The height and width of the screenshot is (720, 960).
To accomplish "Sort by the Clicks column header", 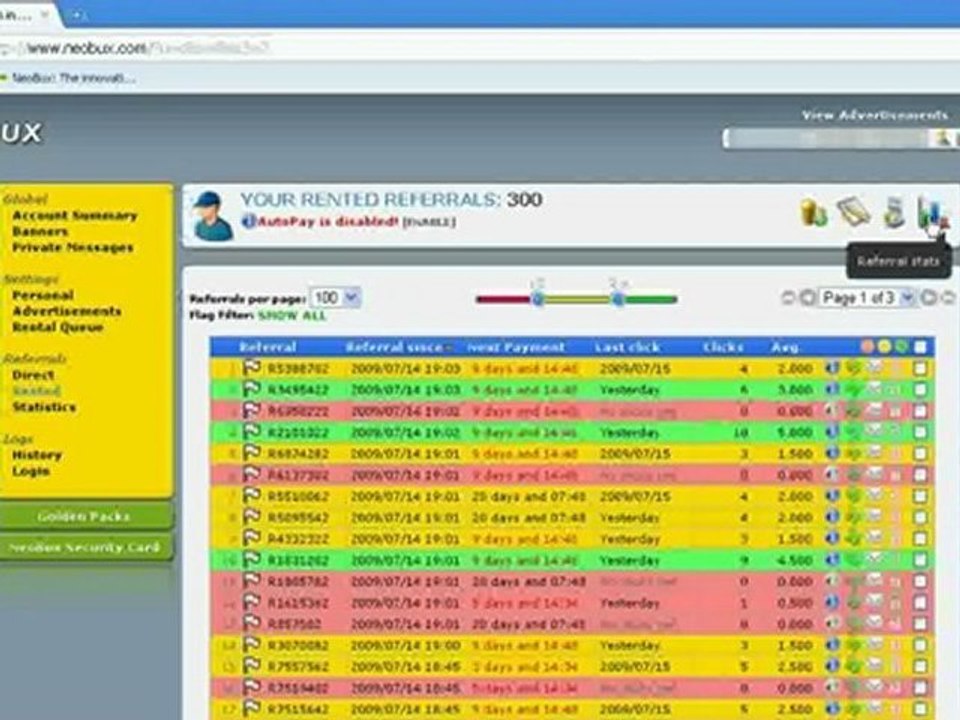I will [723, 347].
